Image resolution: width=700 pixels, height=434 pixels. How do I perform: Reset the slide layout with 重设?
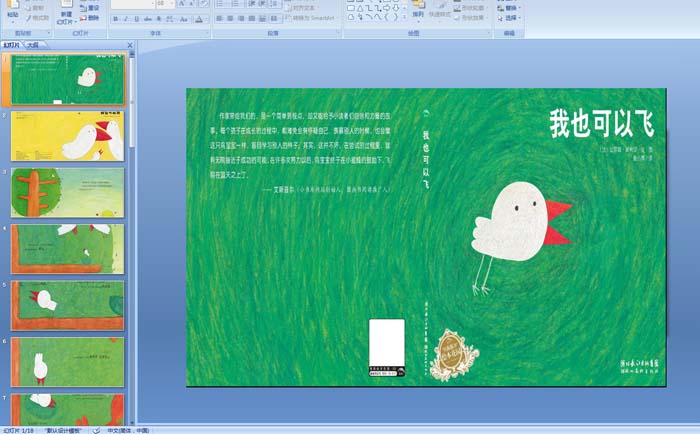click(x=90, y=8)
